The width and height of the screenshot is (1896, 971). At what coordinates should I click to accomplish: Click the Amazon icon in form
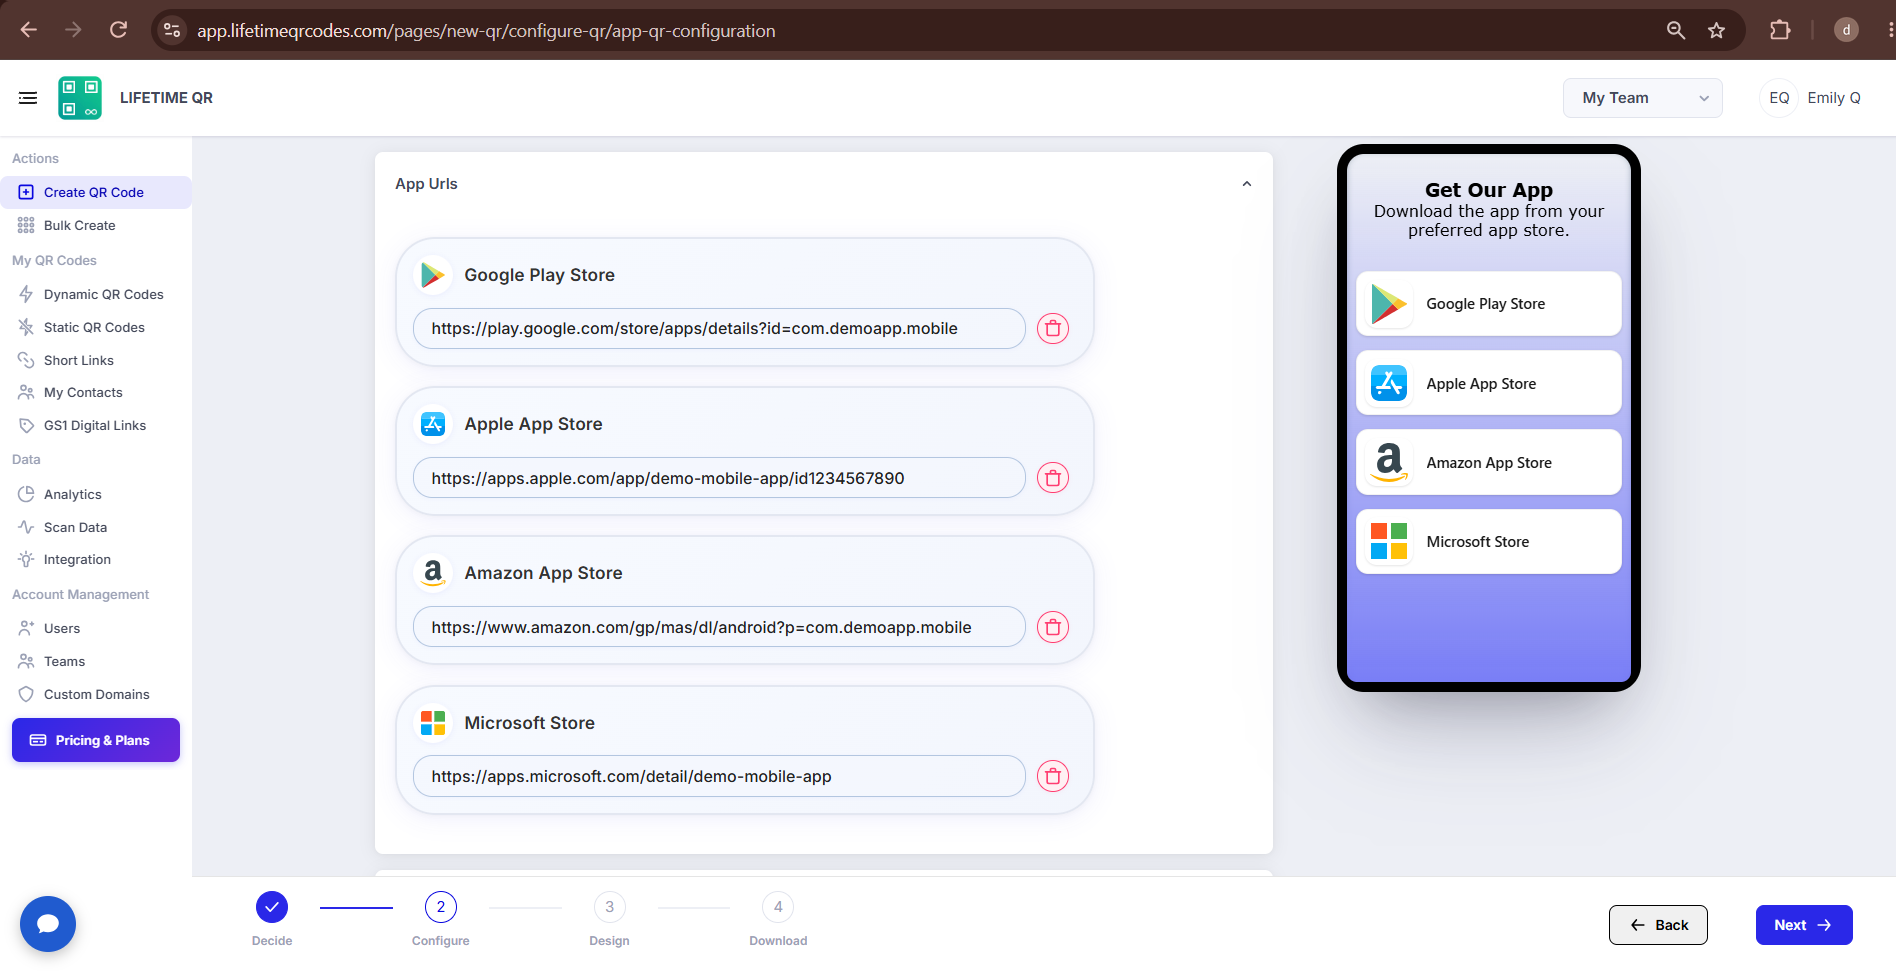433,573
